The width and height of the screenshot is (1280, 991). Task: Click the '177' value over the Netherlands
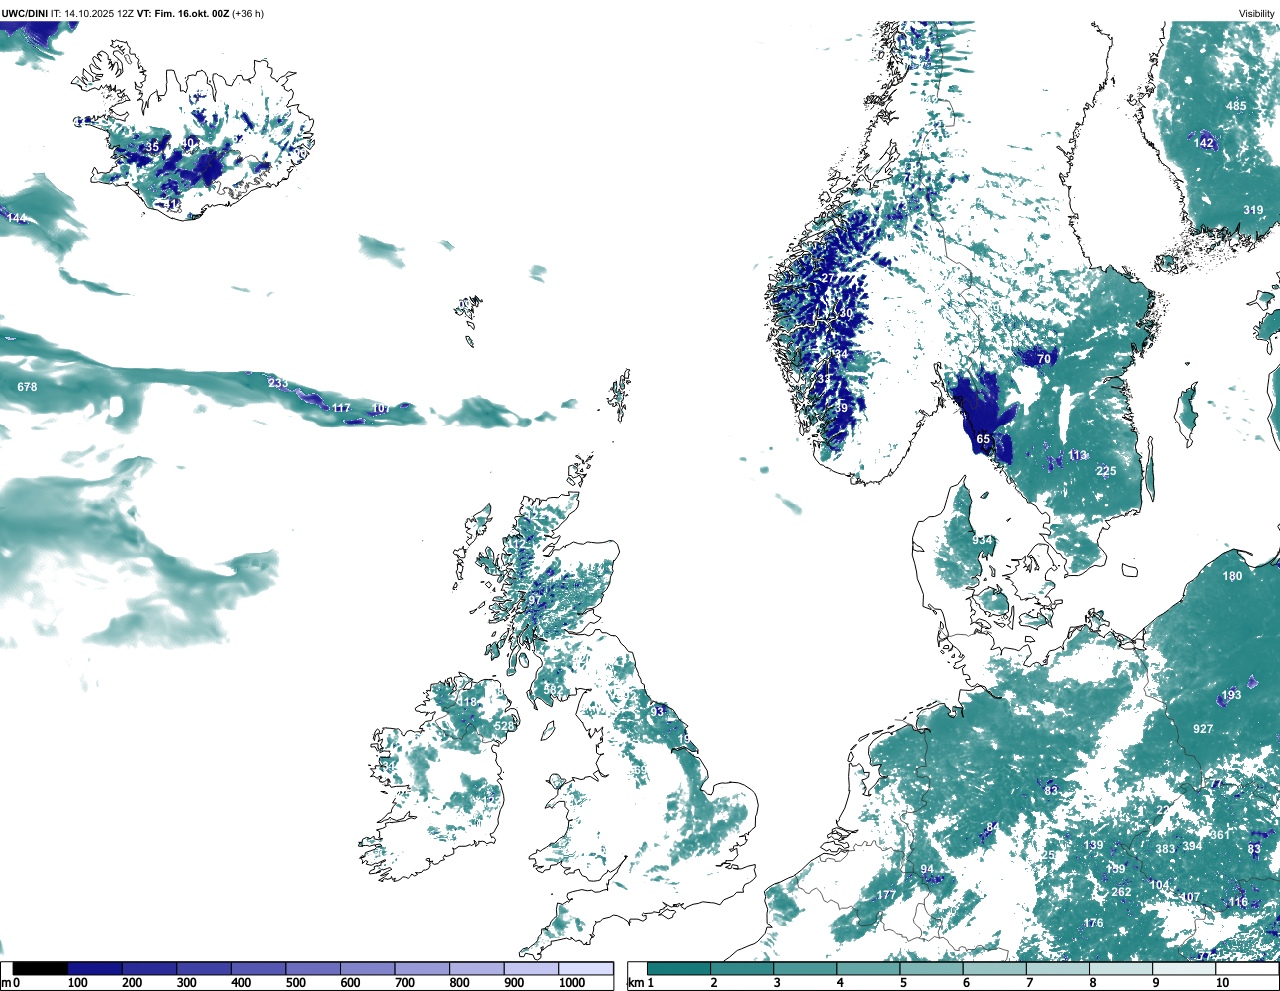(x=886, y=895)
